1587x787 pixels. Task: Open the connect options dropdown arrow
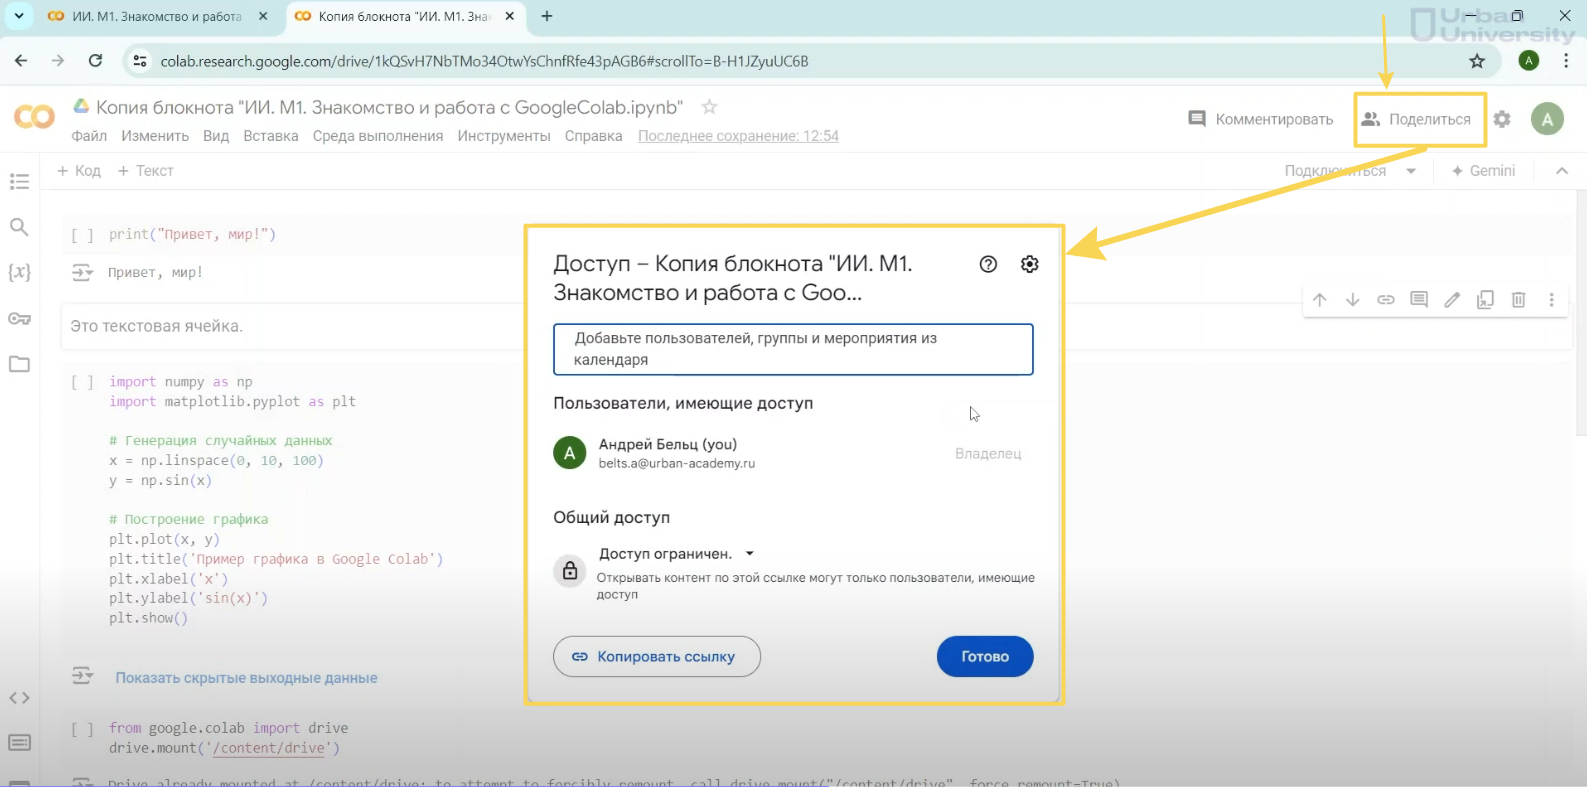pyautogui.click(x=1411, y=171)
